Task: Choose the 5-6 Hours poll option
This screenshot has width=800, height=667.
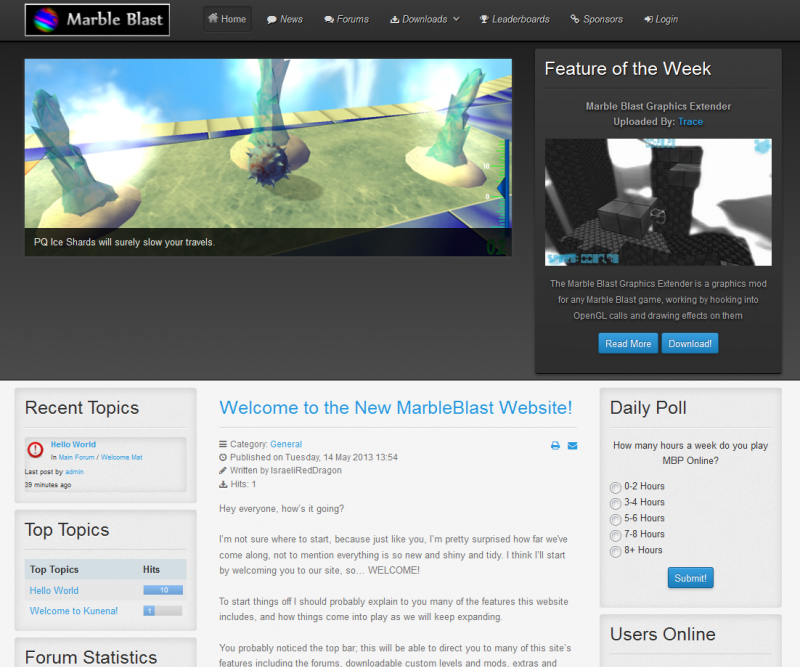Action: tap(616, 520)
